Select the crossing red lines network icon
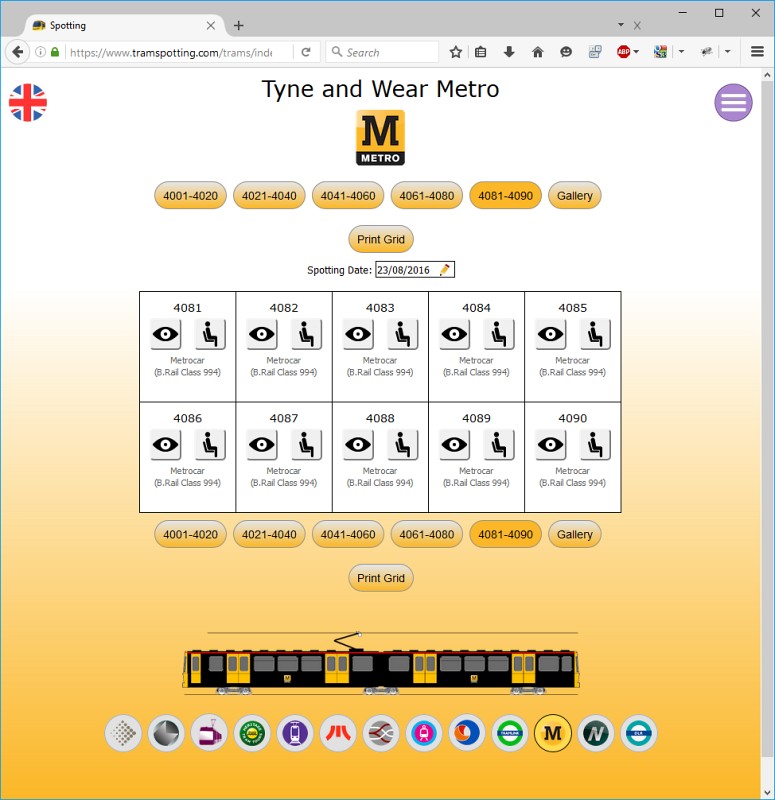This screenshot has height=800, width=775. point(381,733)
